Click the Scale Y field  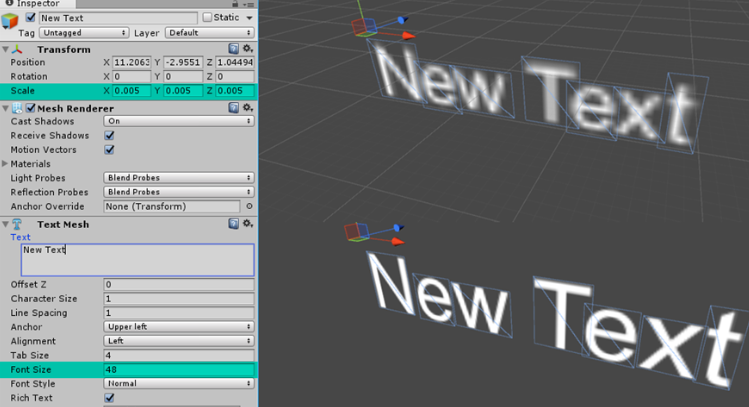point(183,91)
